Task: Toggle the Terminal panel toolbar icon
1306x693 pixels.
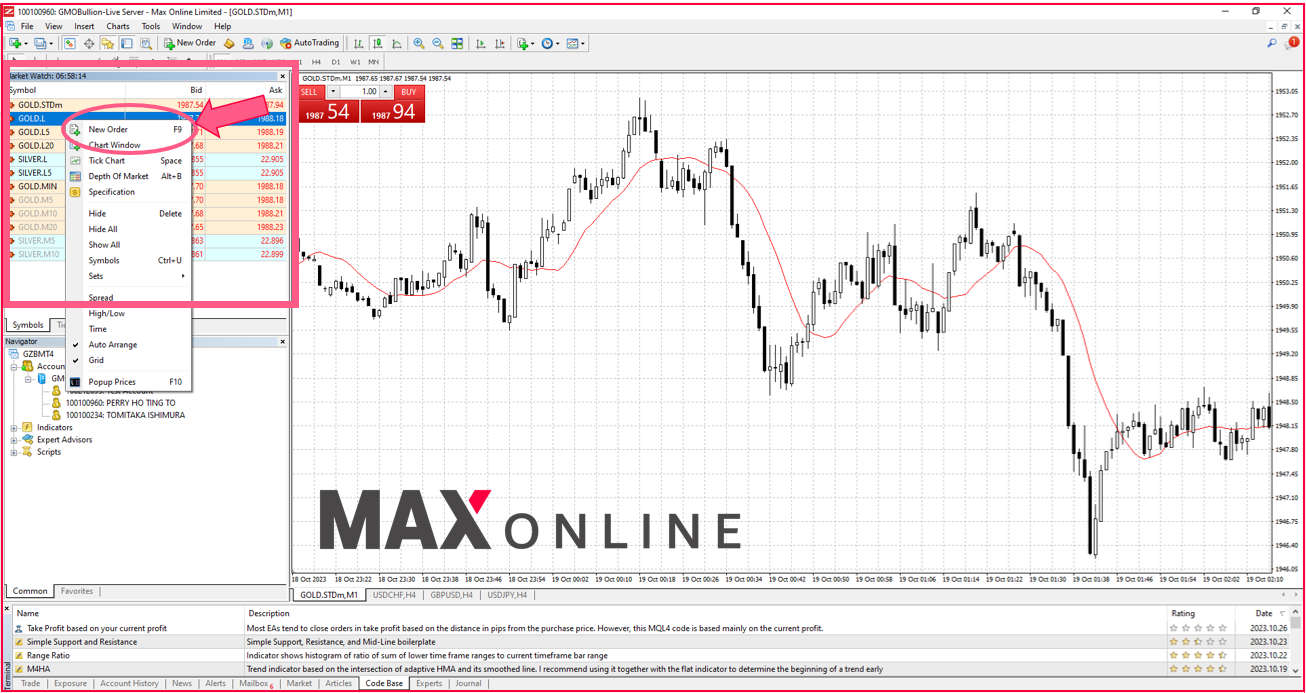Action: 126,43
